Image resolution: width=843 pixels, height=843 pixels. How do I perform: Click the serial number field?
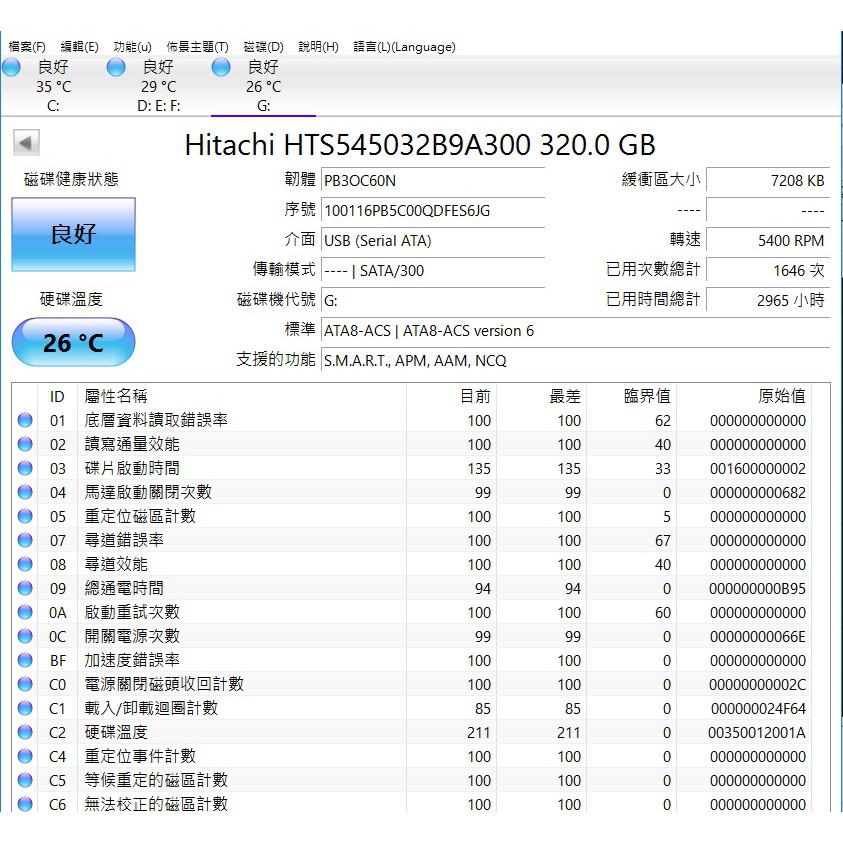point(432,211)
